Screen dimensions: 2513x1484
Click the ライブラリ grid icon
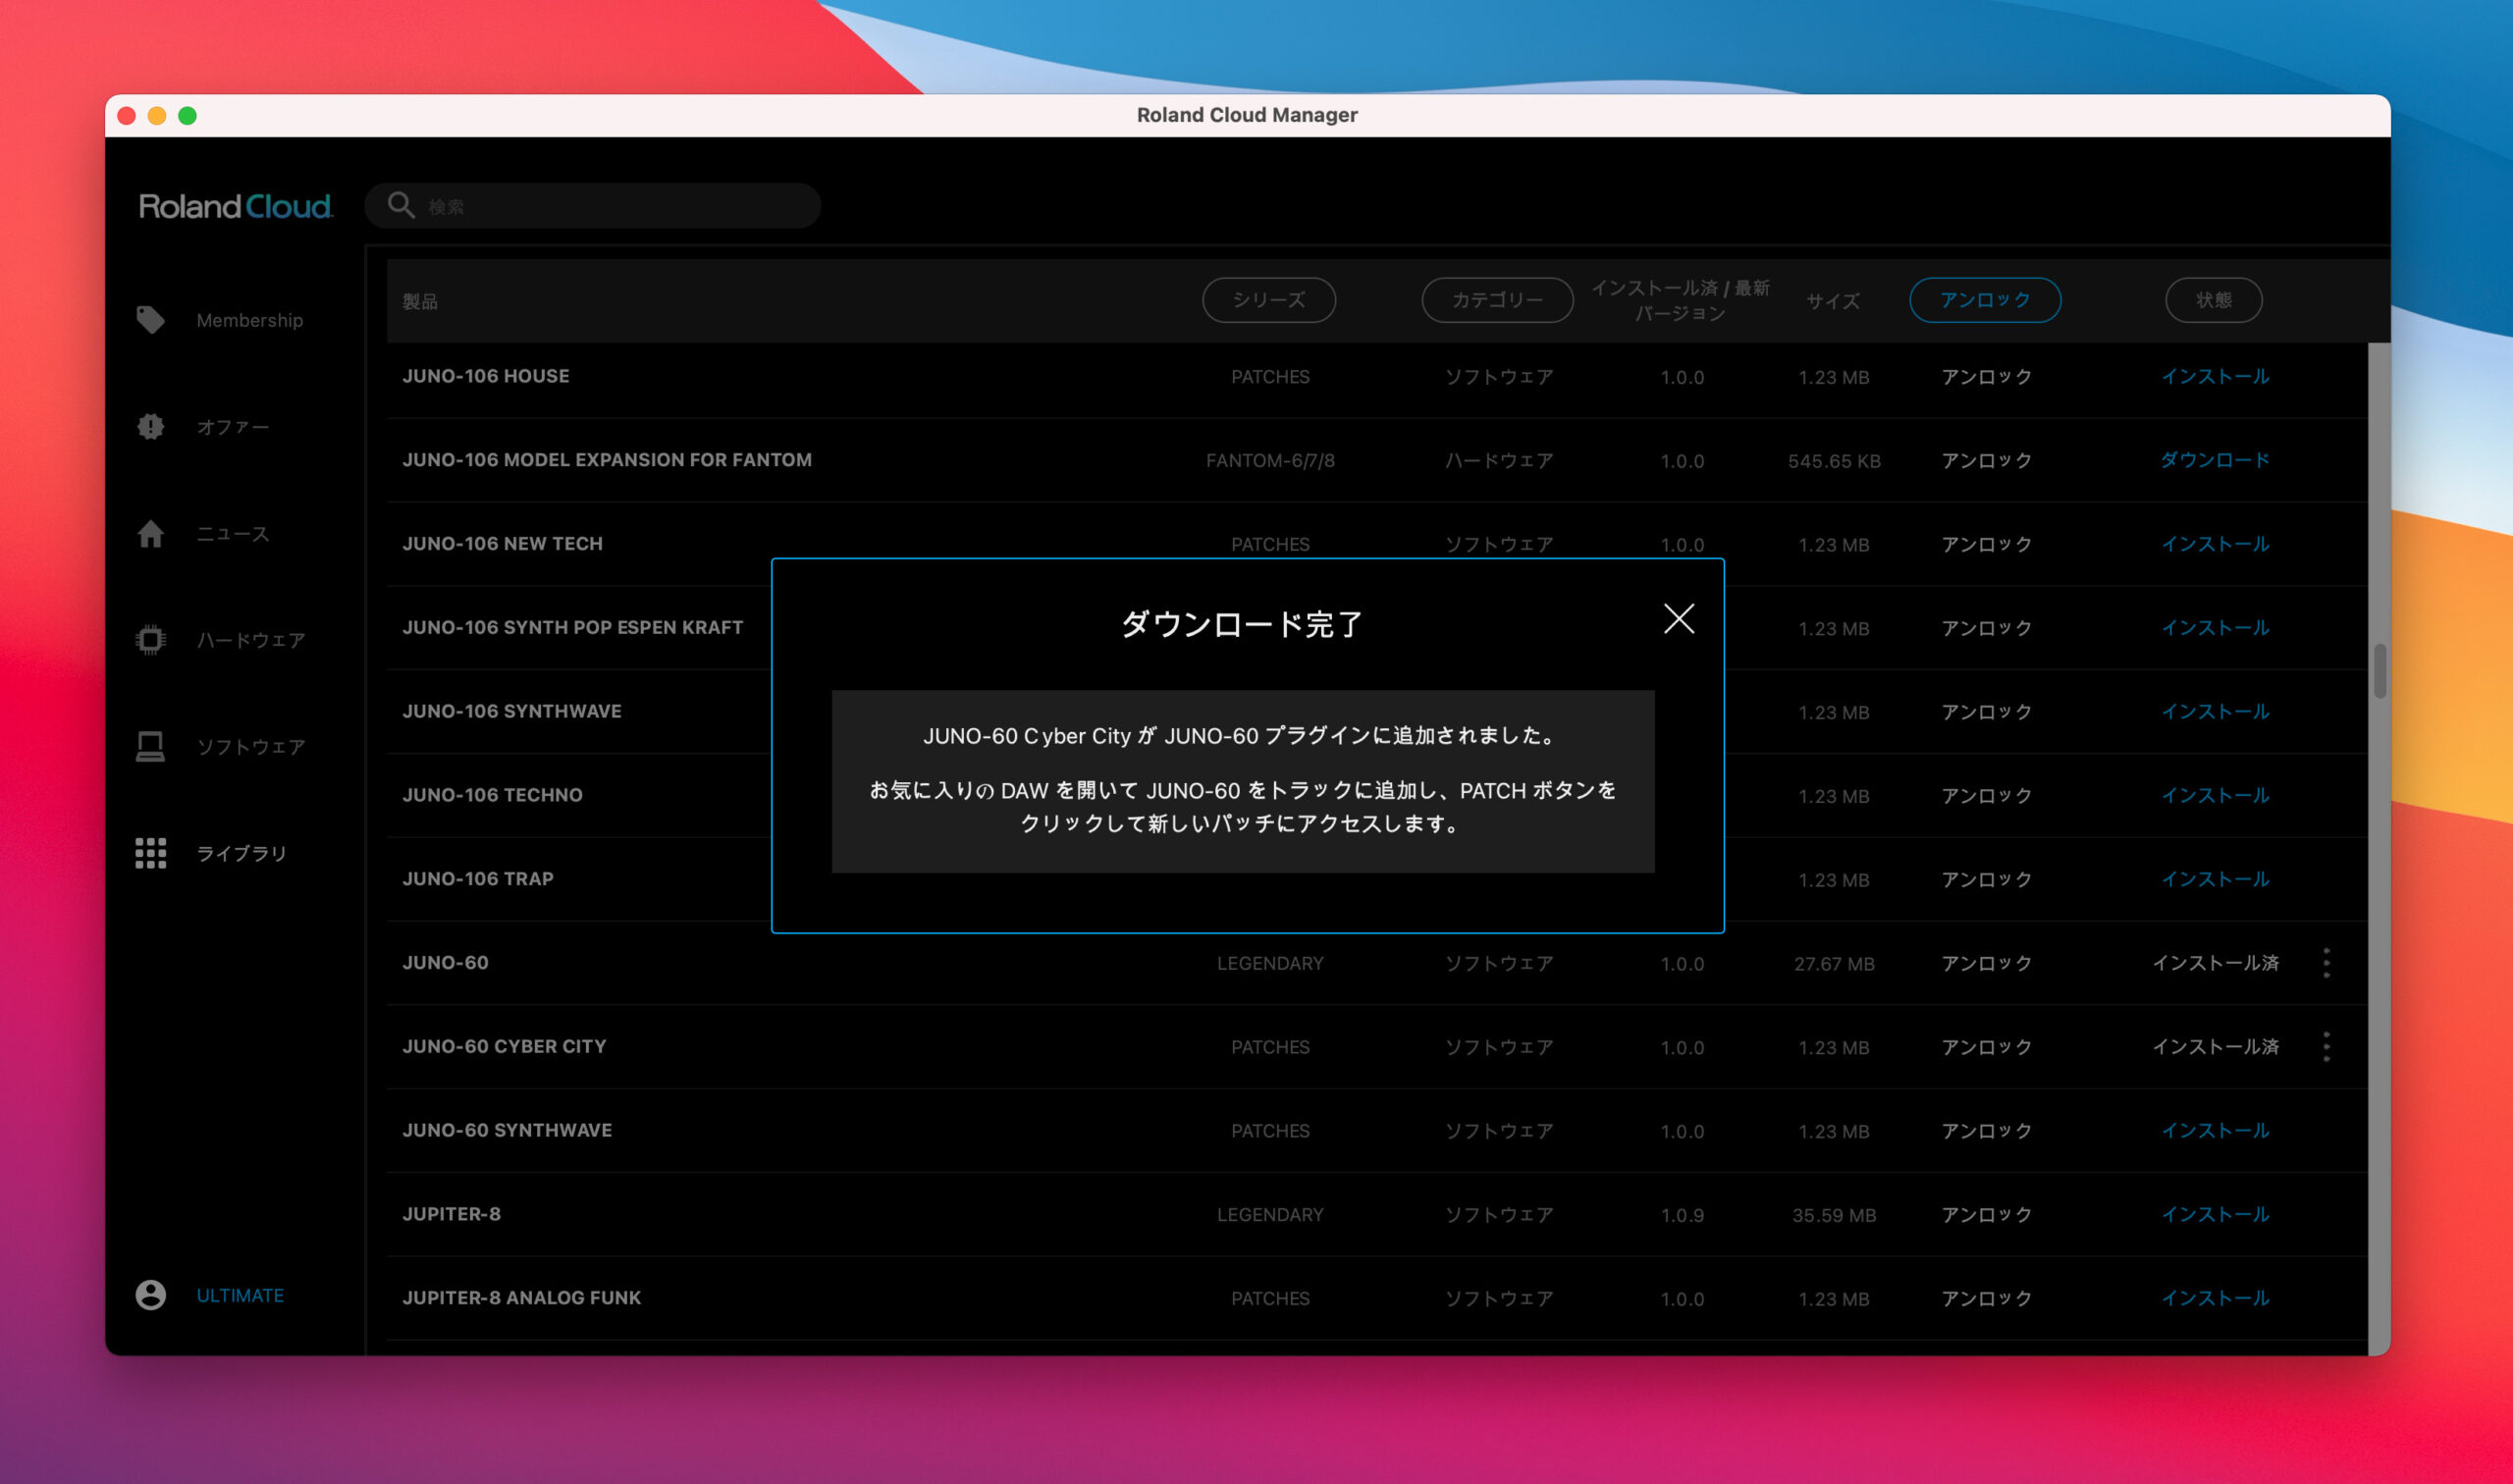(x=151, y=853)
